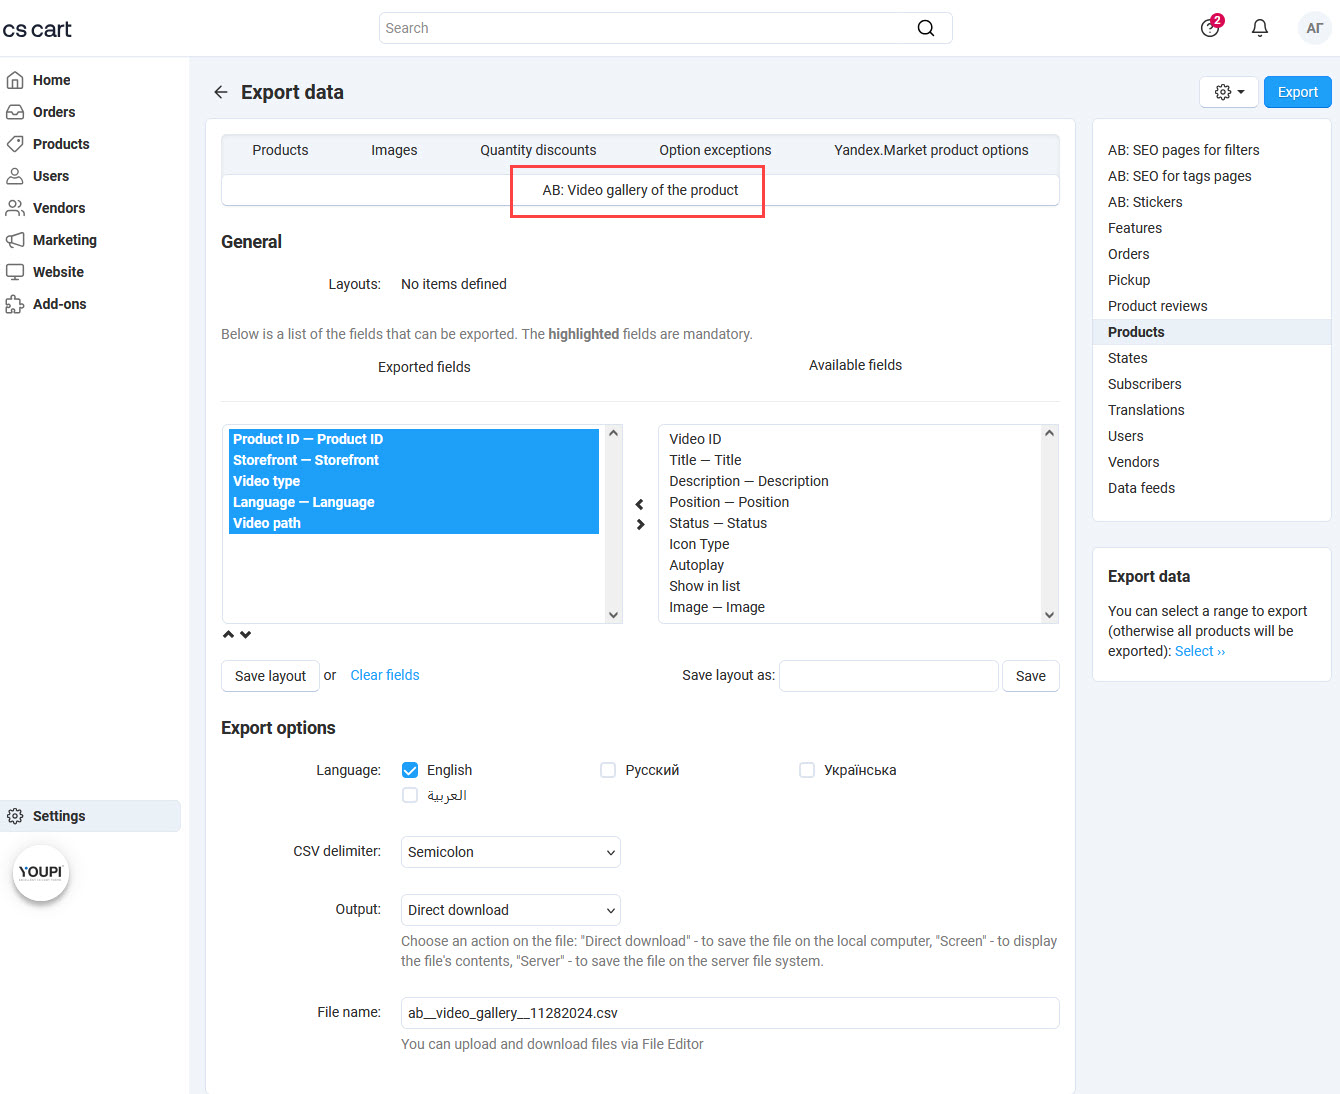Switch to the Quantity discounts tab
The width and height of the screenshot is (1340, 1094).
[538, 150]
